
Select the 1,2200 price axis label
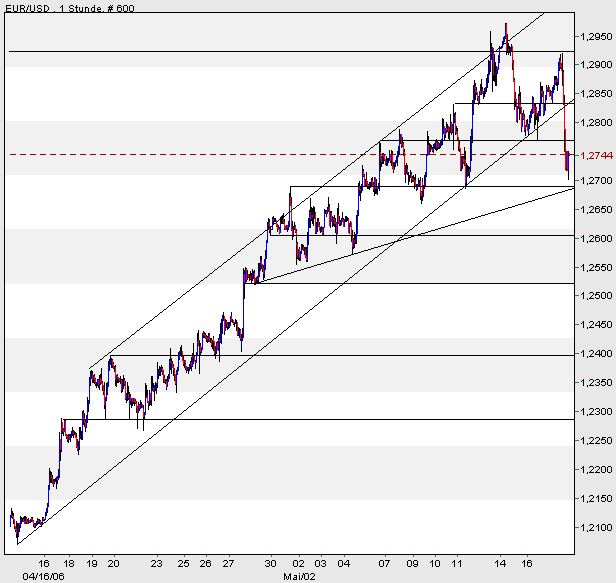tap(596, 469)
